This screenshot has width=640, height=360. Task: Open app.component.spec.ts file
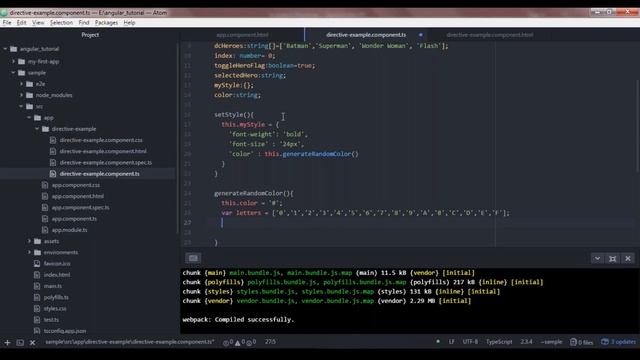coord(80,207)
